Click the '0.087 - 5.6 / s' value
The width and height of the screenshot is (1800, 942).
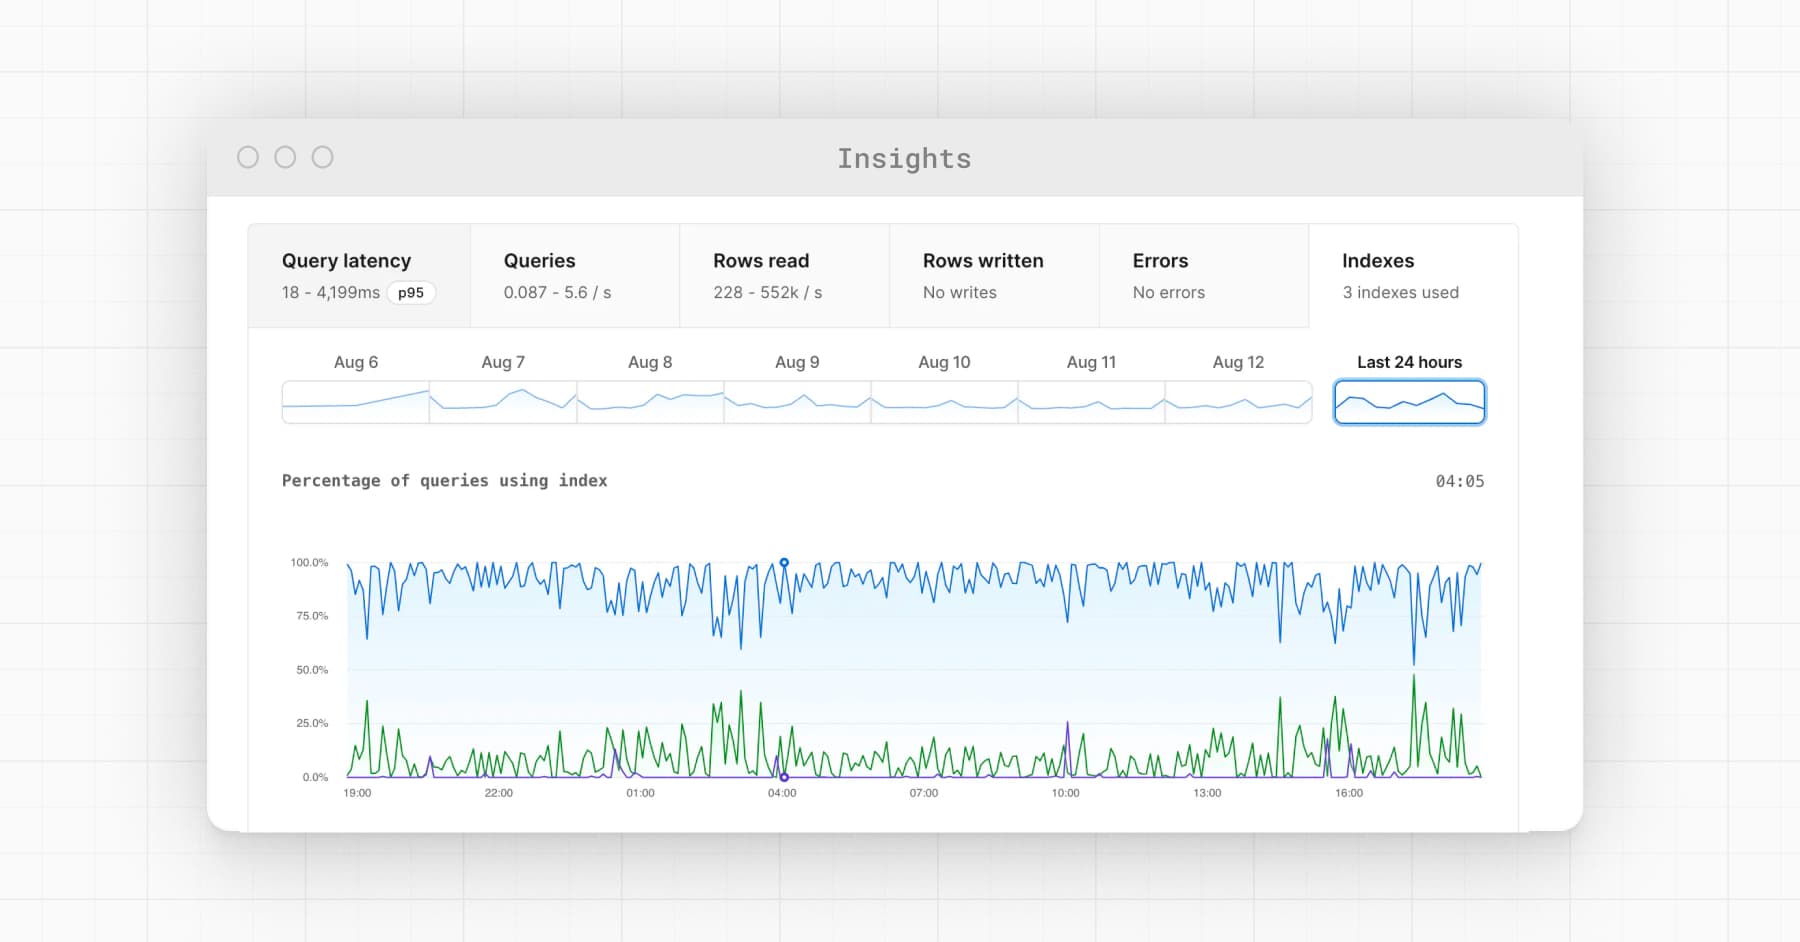[557, 292]
